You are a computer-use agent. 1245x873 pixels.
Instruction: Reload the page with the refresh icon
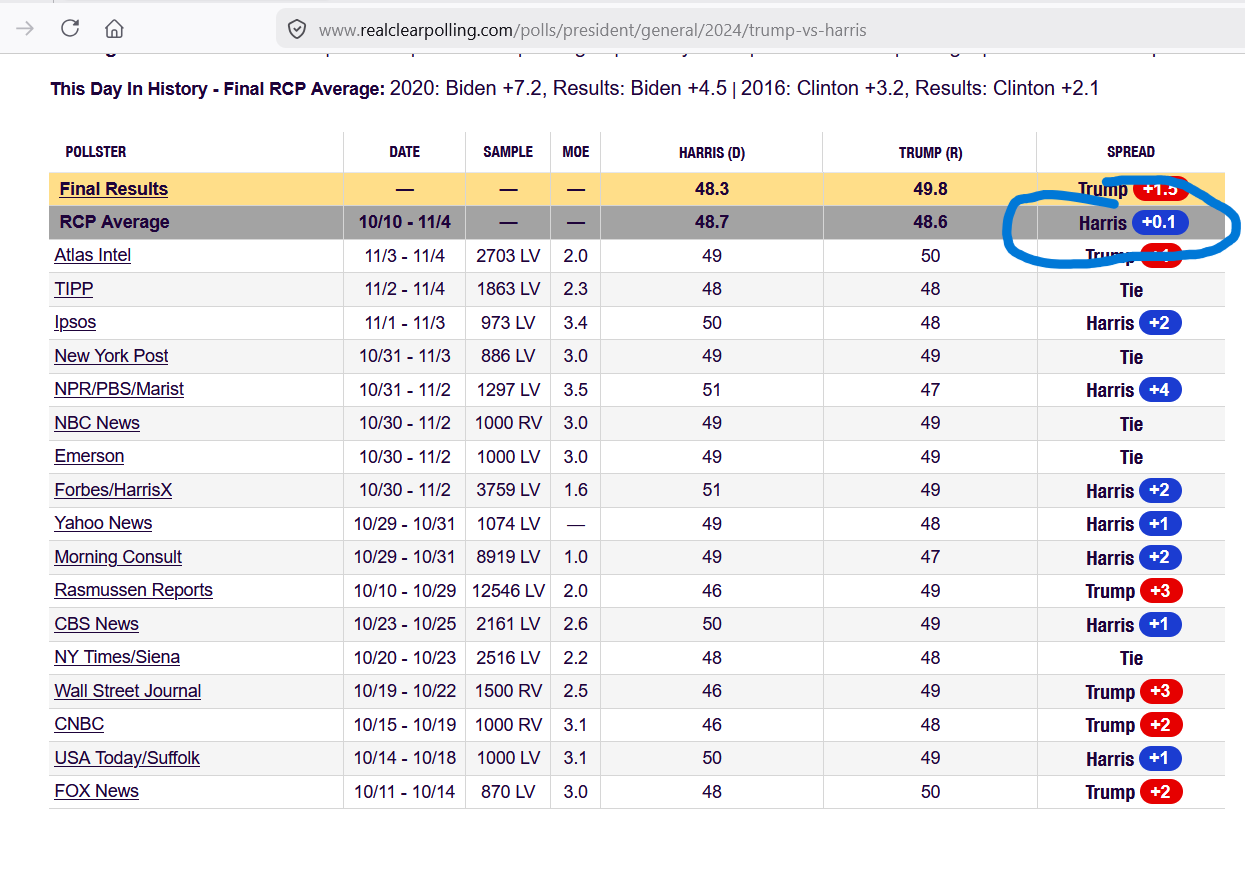pos(70,28)
